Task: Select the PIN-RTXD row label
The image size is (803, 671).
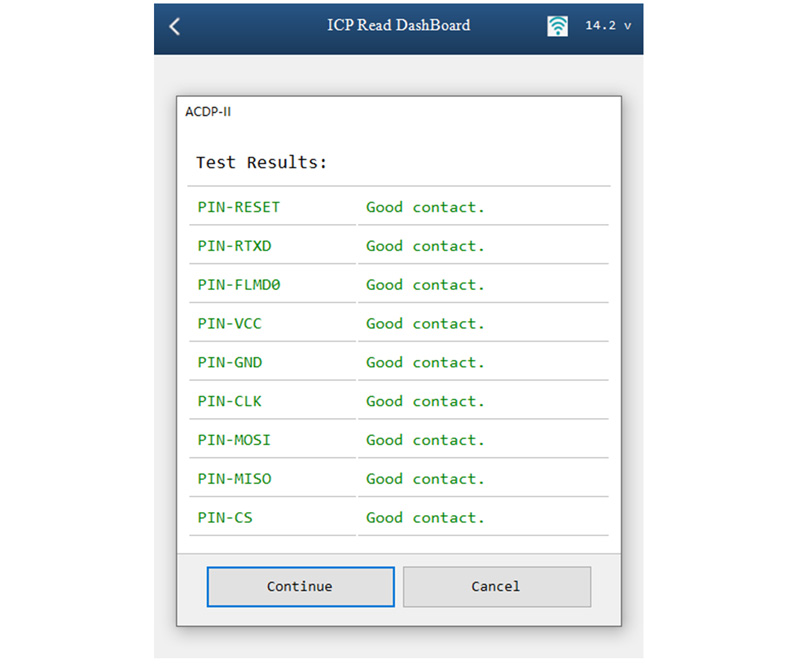Action: tap(235, 246)
